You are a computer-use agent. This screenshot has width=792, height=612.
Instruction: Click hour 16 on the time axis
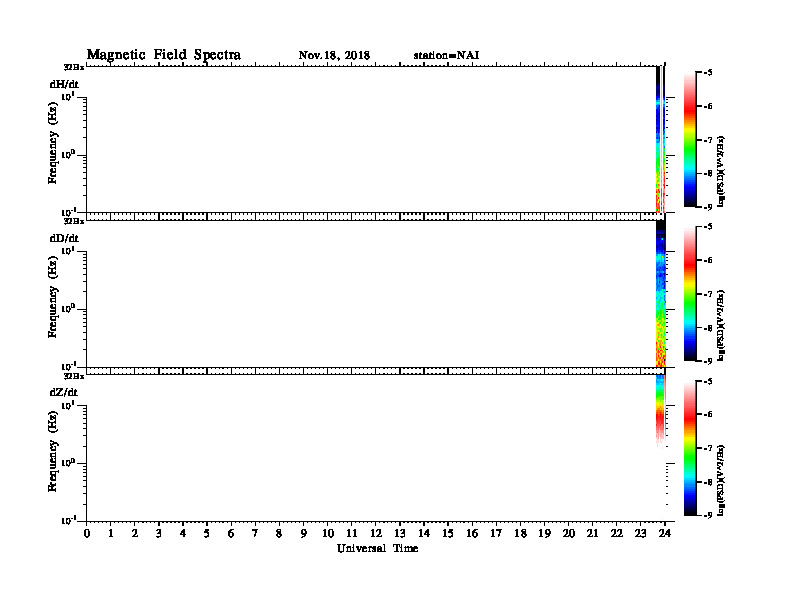pyautogui.click(x=472, y=534)
